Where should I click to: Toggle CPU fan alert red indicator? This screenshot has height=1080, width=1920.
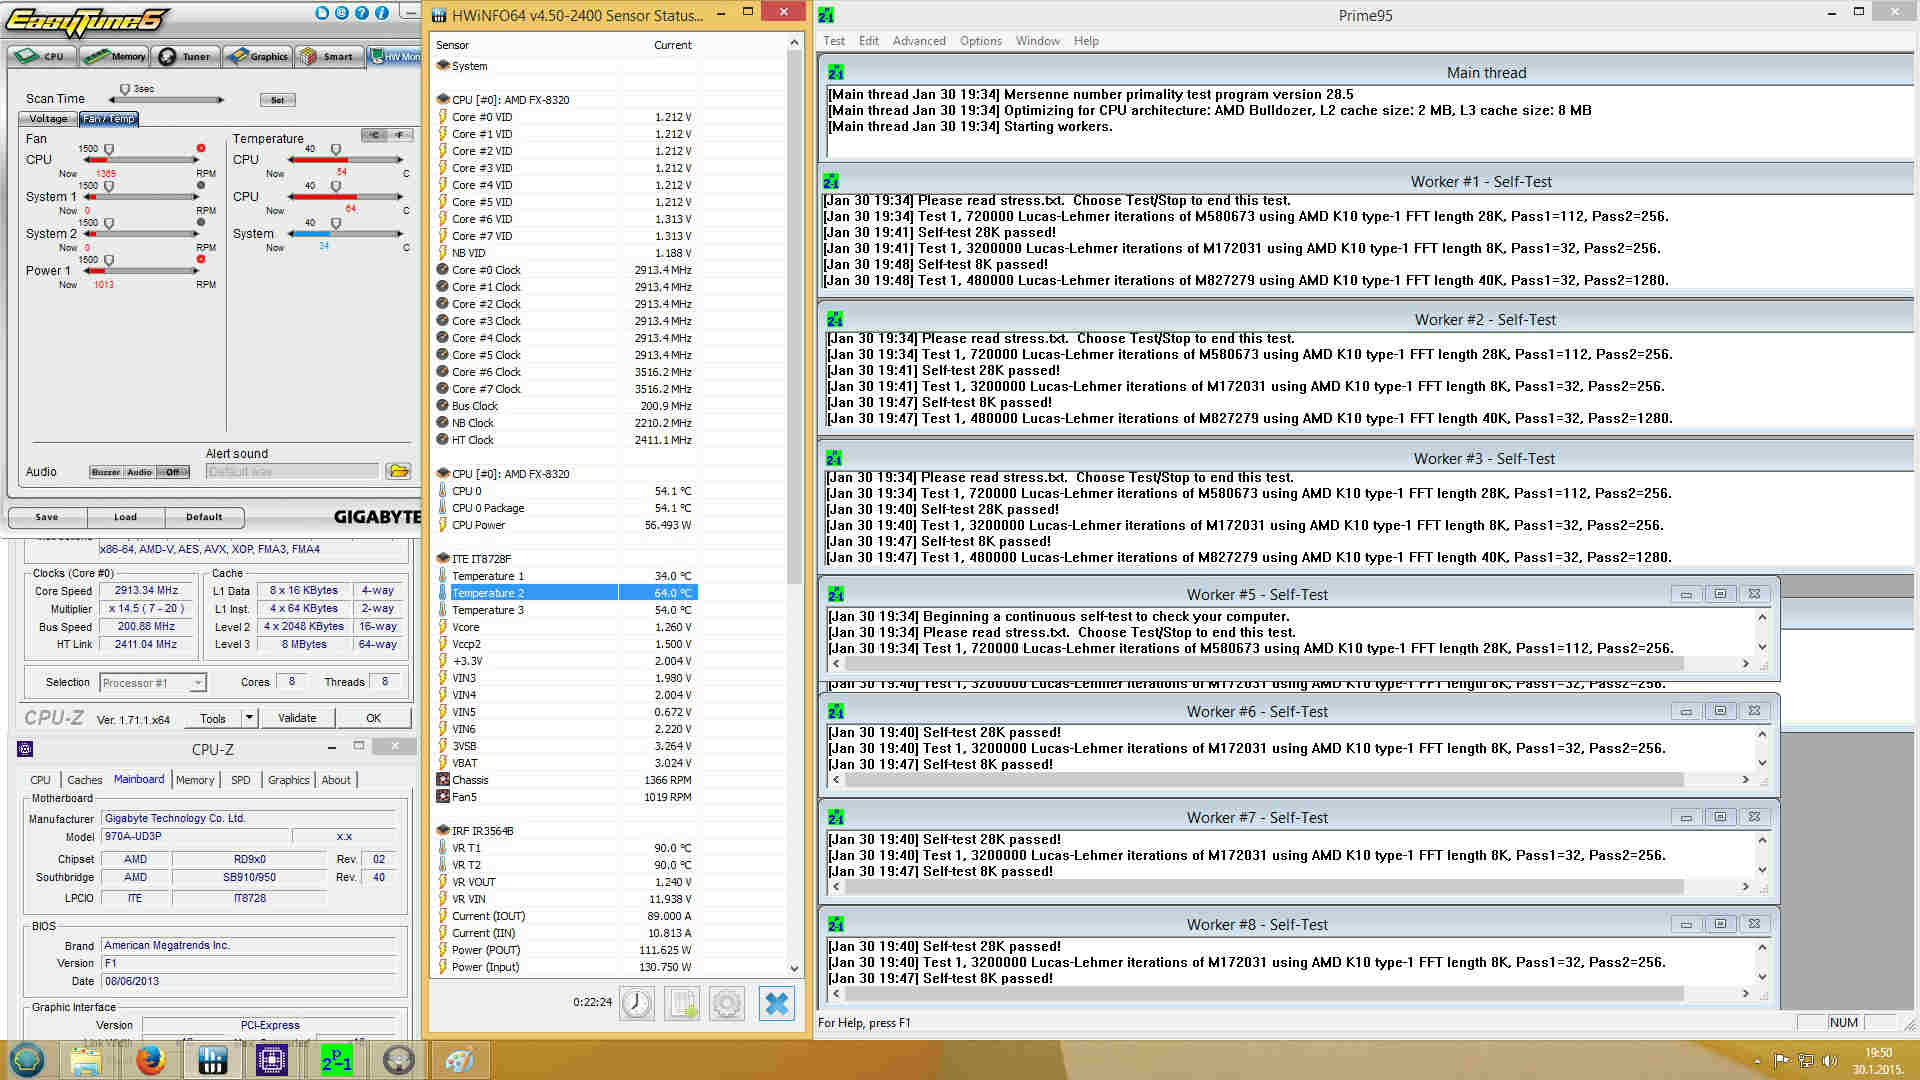(201, 148)
